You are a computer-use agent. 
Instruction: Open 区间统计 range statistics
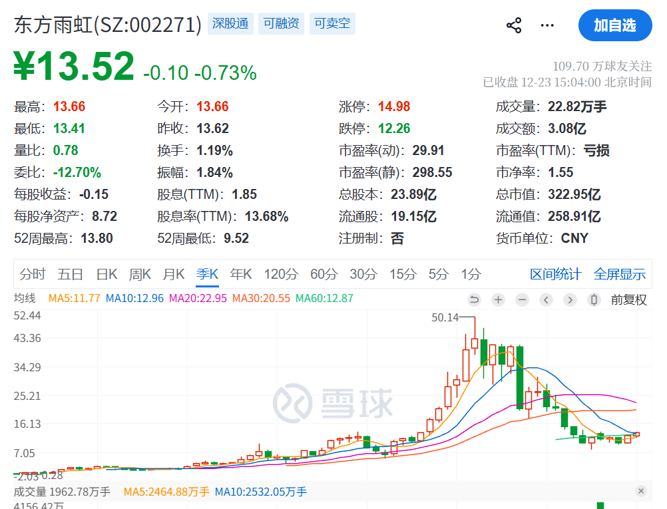[x=555, y=274]
